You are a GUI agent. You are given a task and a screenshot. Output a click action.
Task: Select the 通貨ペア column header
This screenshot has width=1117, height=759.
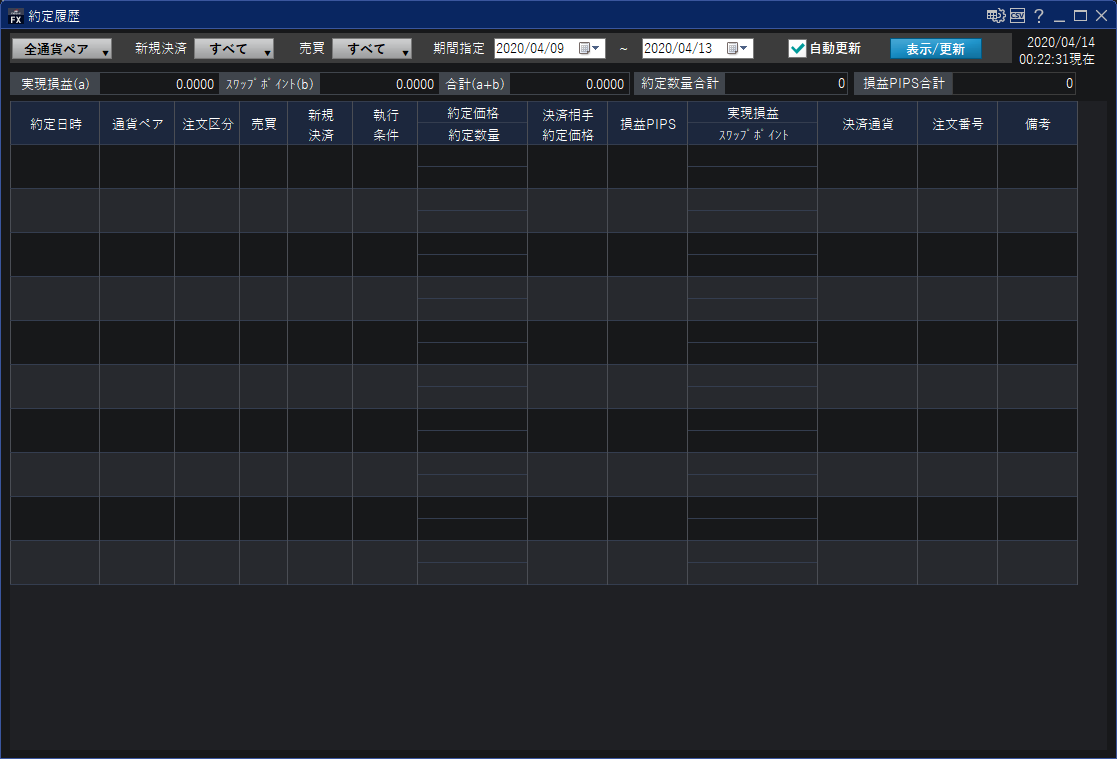tap(137, 124)
